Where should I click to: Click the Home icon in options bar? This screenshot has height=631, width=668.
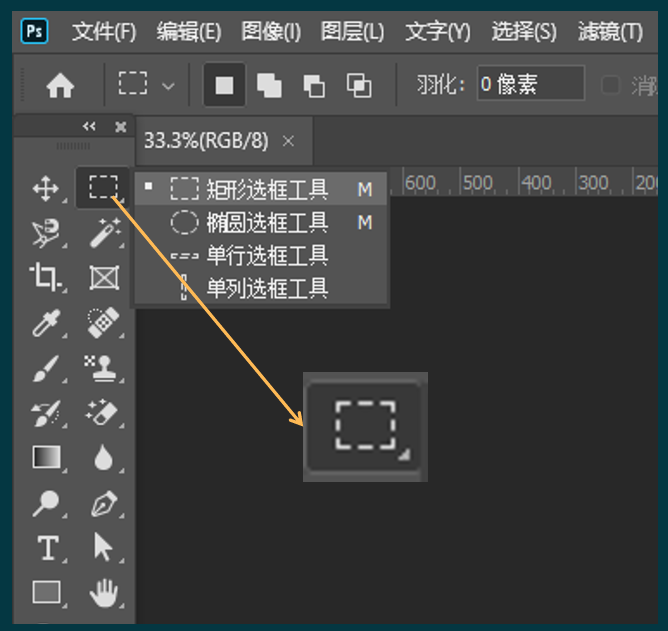point(60,86)
